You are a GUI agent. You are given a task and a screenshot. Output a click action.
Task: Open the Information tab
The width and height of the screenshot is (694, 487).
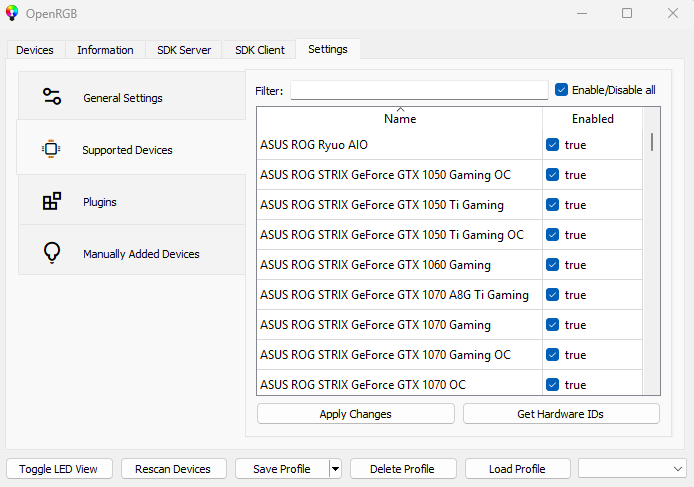coord(105,50)
